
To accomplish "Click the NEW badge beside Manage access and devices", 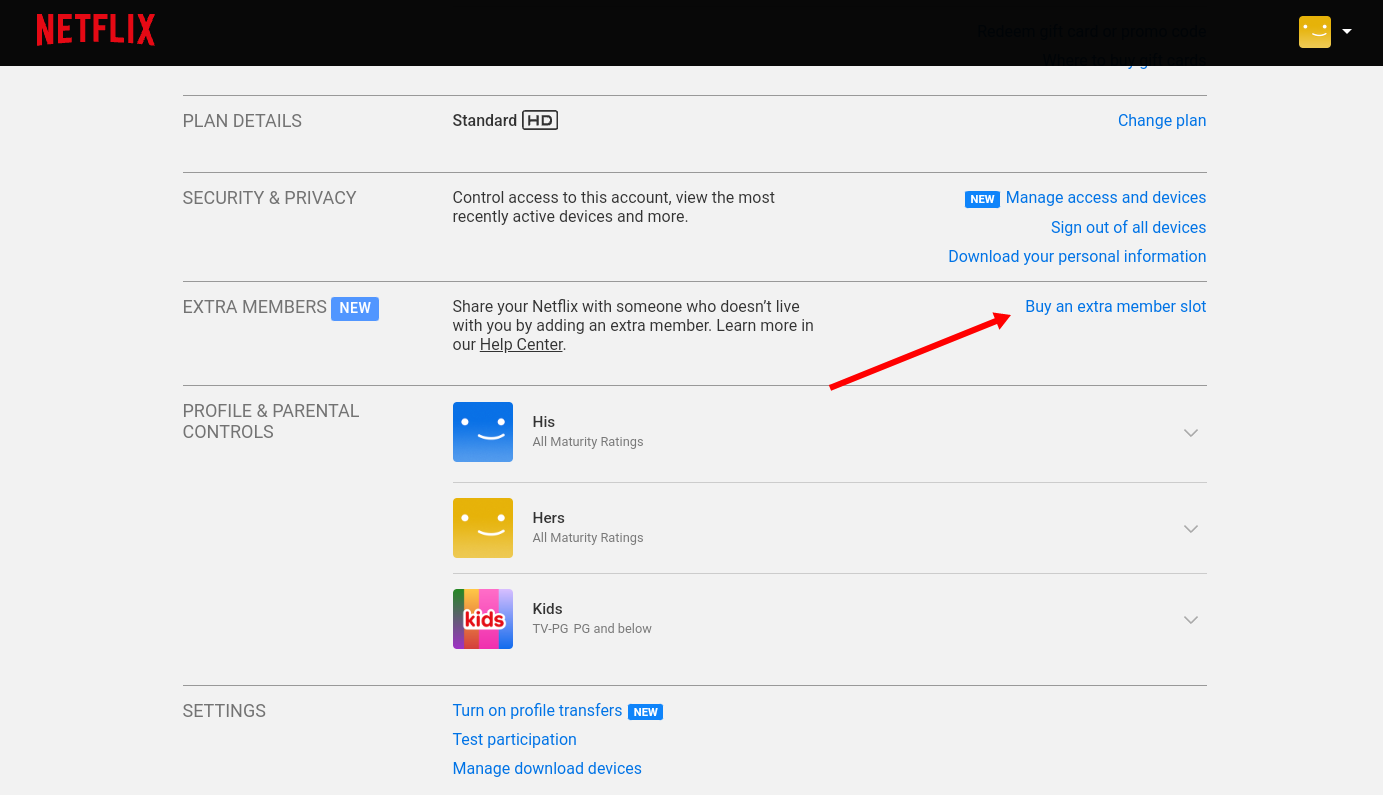I will [981, 199].
